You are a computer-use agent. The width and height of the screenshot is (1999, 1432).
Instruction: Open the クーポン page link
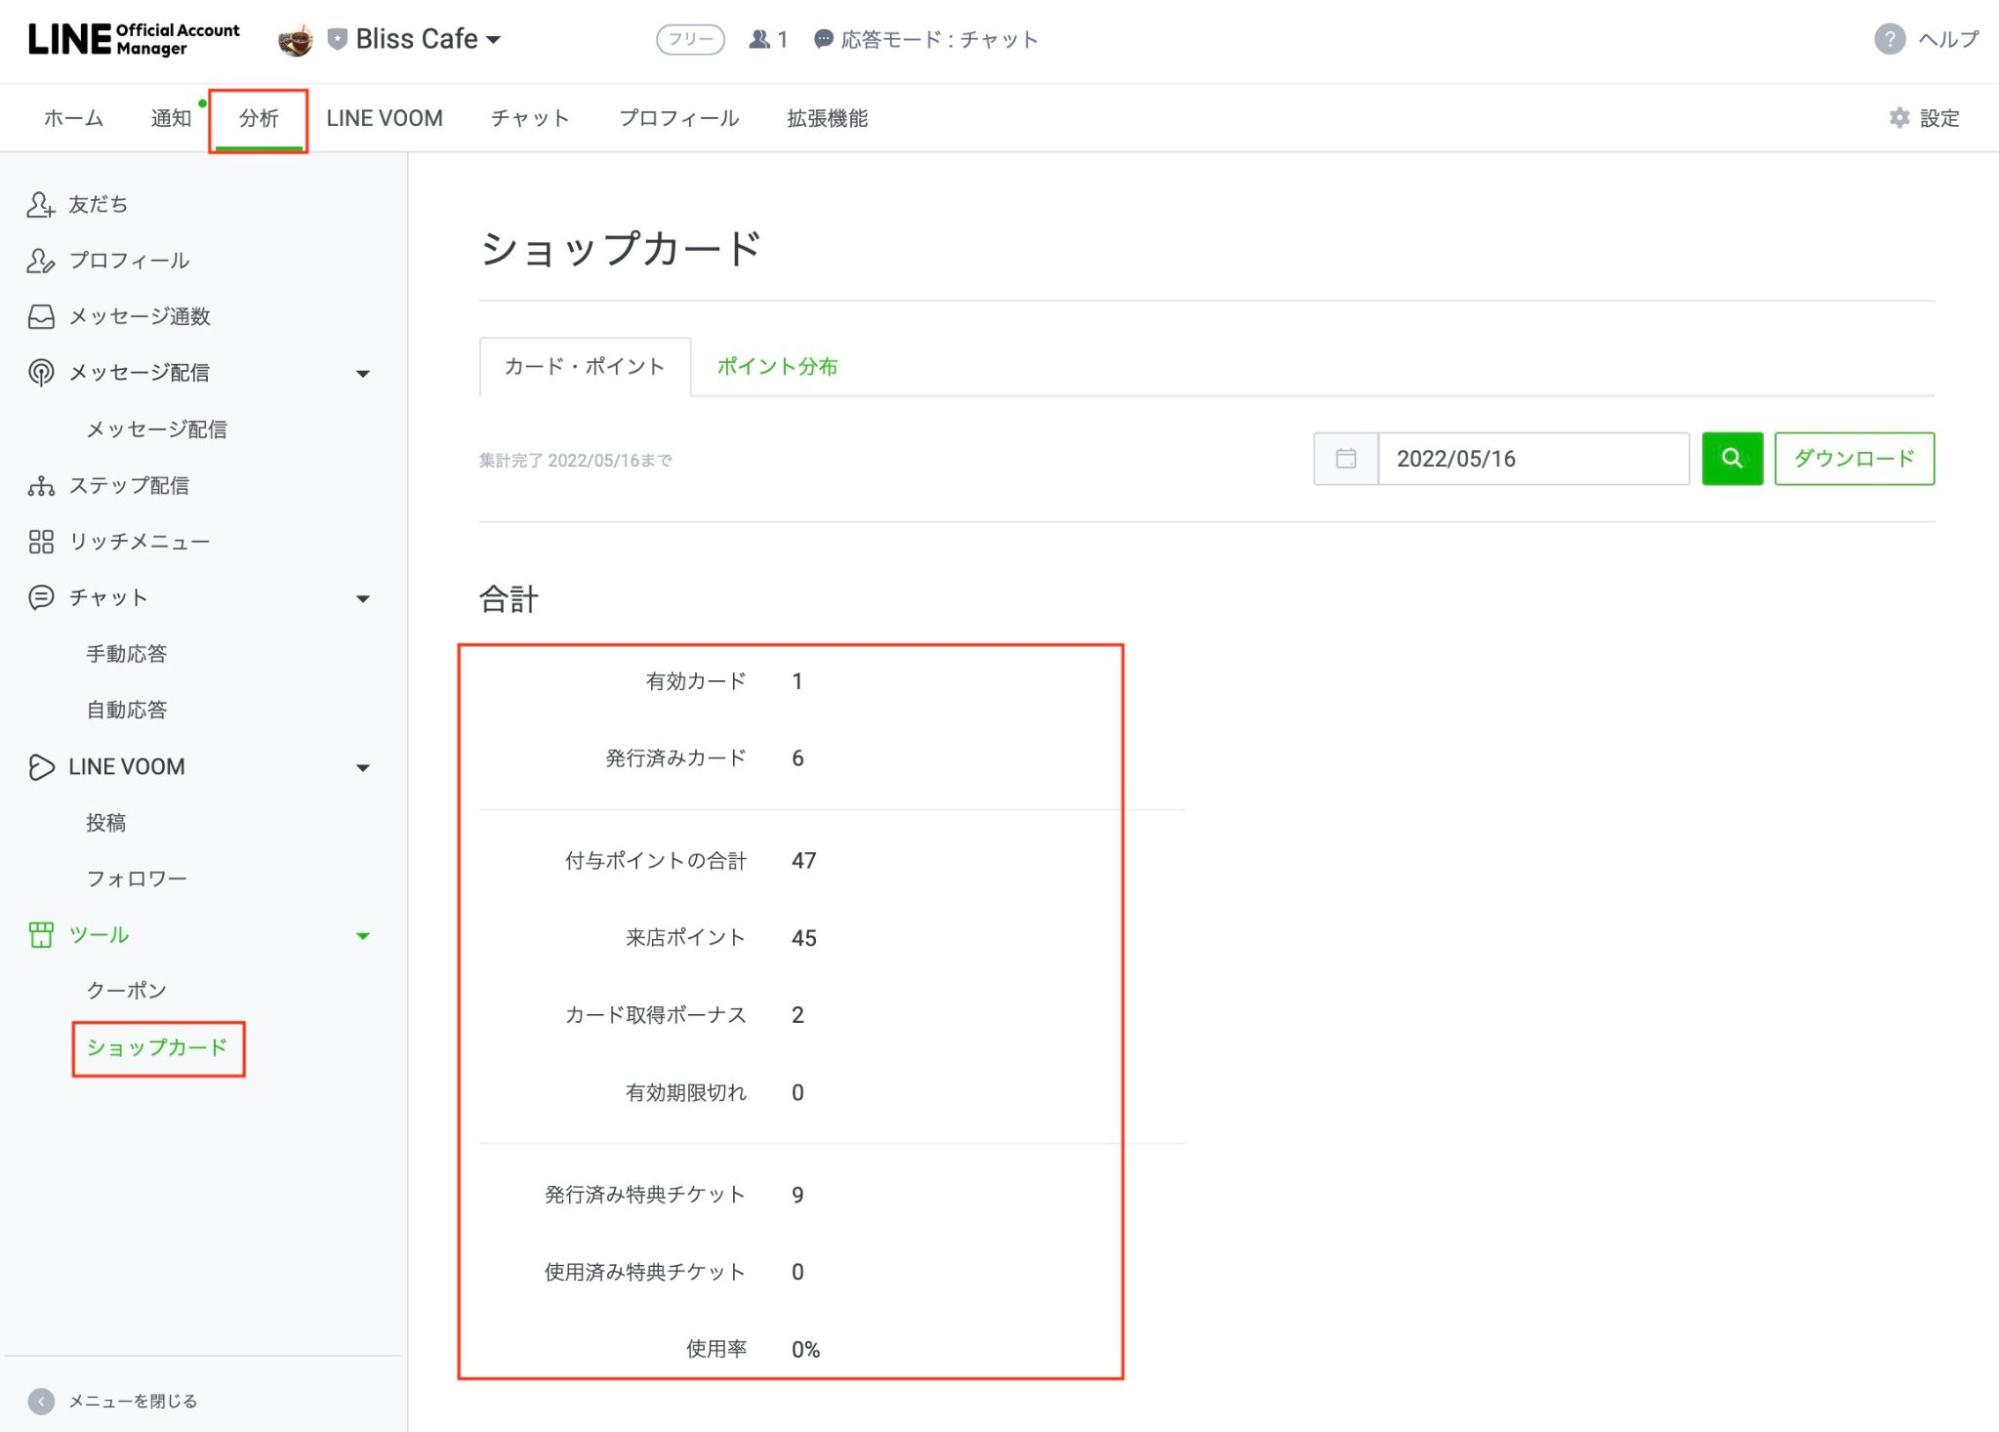pos(126,990)
